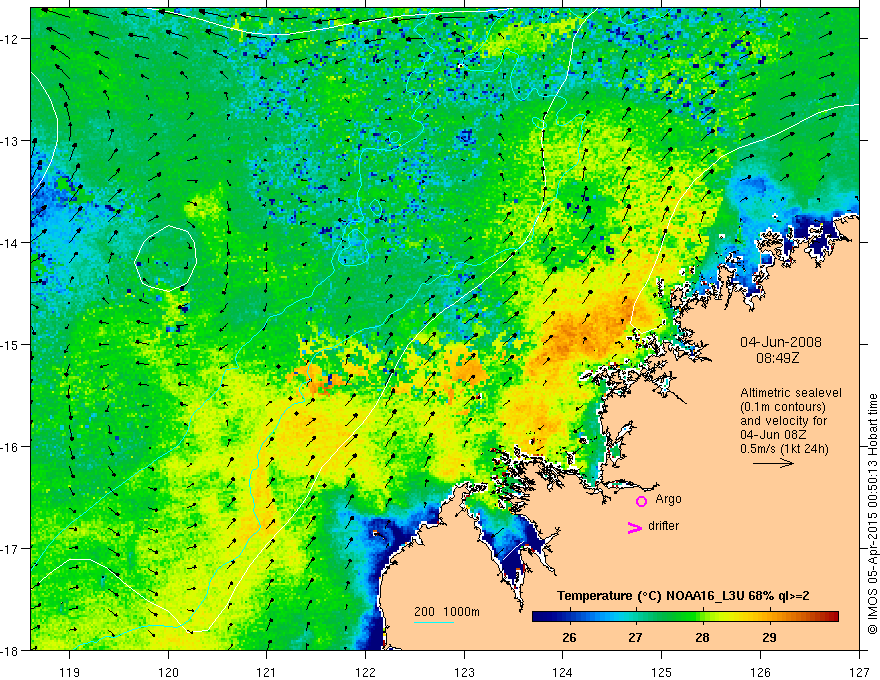Click the white closed sea-level contour circle near 120E

pos(166,258)
